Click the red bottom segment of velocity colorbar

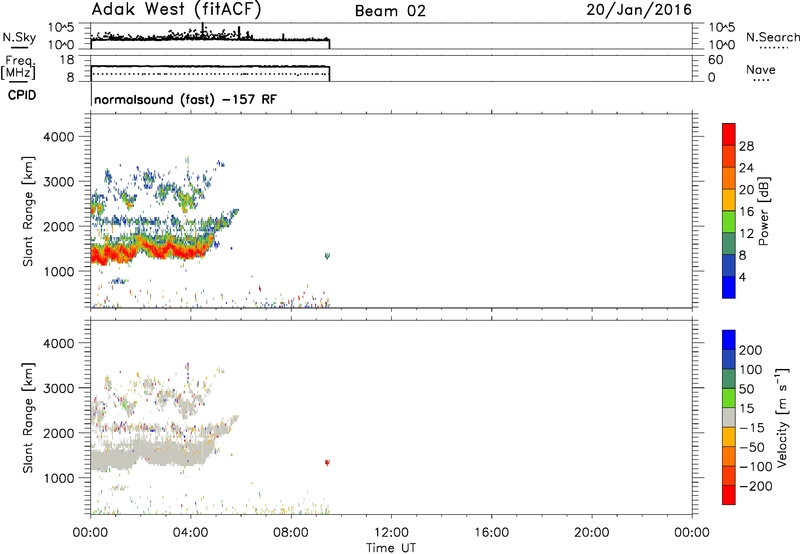coord(729,495)
